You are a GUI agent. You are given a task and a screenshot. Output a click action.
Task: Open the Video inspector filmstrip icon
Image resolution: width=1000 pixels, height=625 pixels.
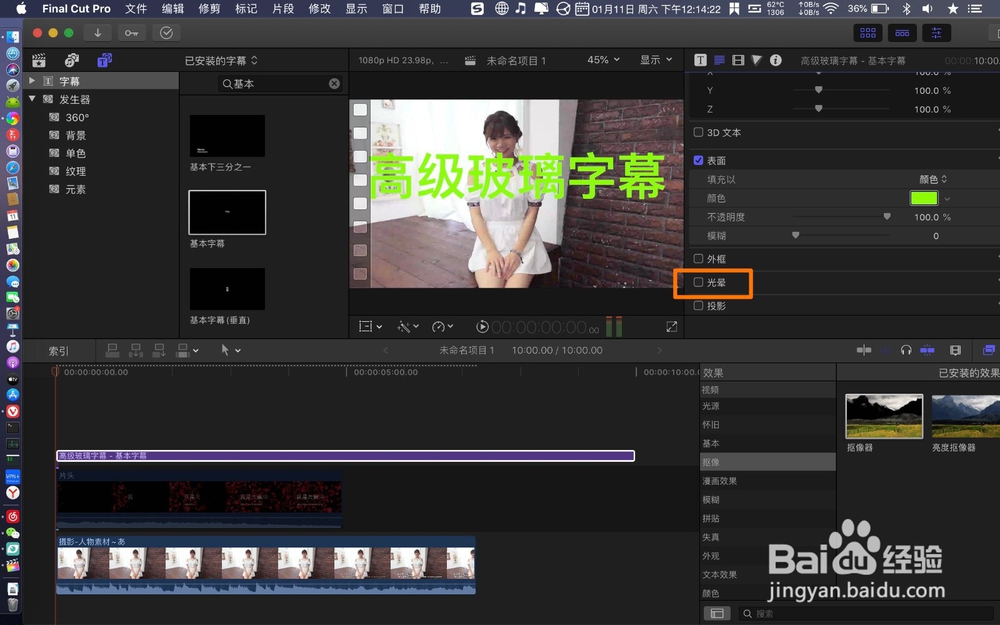point(739,60)
